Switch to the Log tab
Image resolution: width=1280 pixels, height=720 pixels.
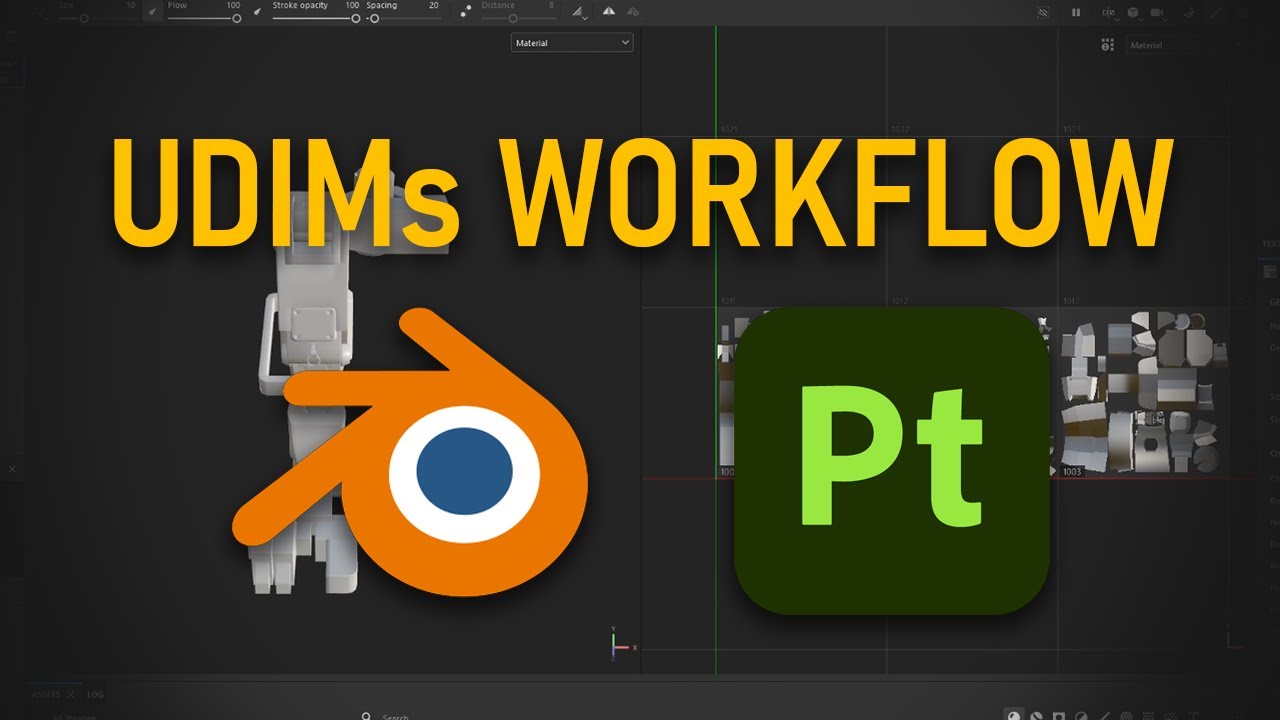(95, 694)
